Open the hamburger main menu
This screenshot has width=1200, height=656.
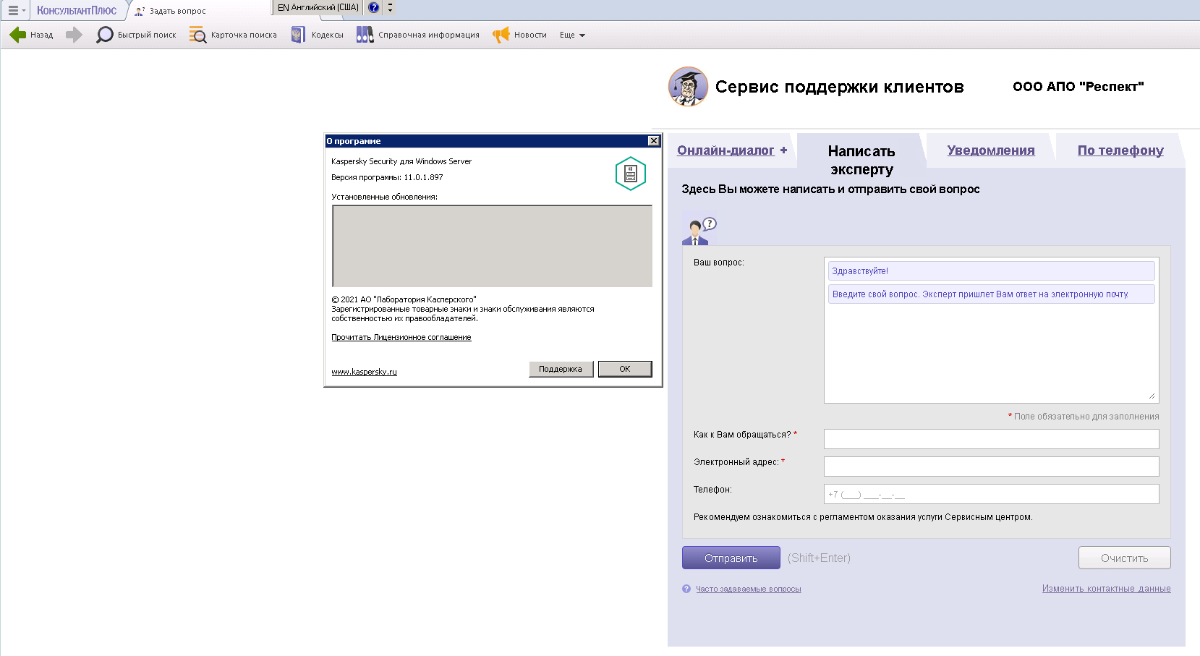tap(14, 9)
